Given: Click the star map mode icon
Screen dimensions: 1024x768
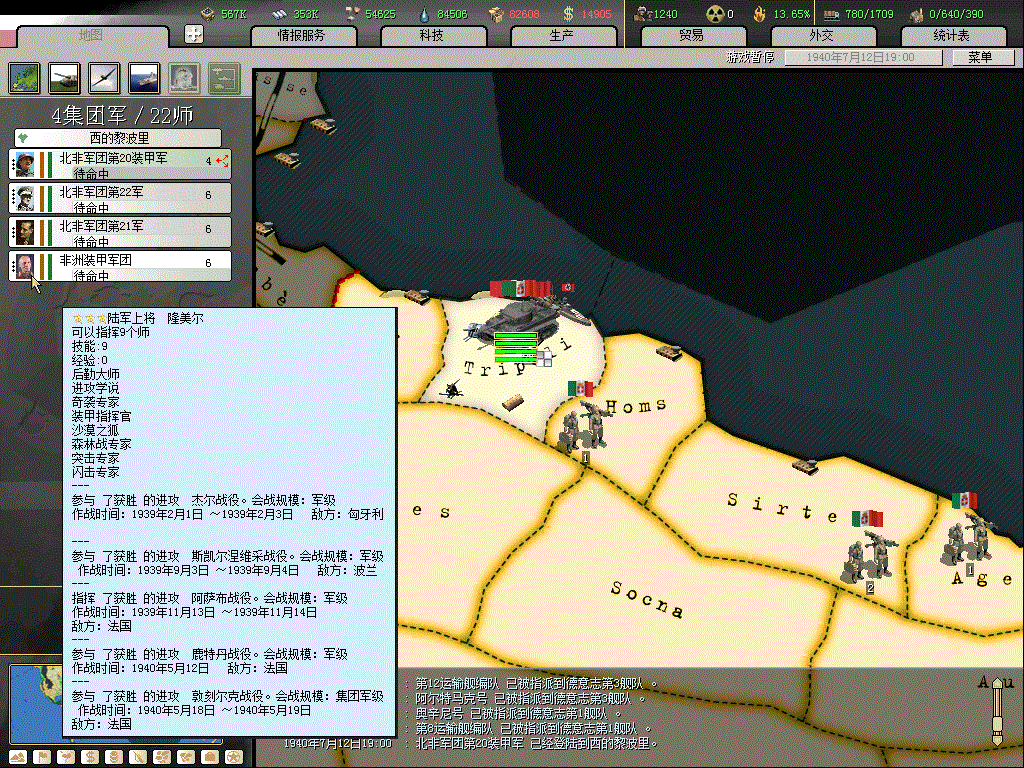Looking at the screenshot, I should 233,755.
